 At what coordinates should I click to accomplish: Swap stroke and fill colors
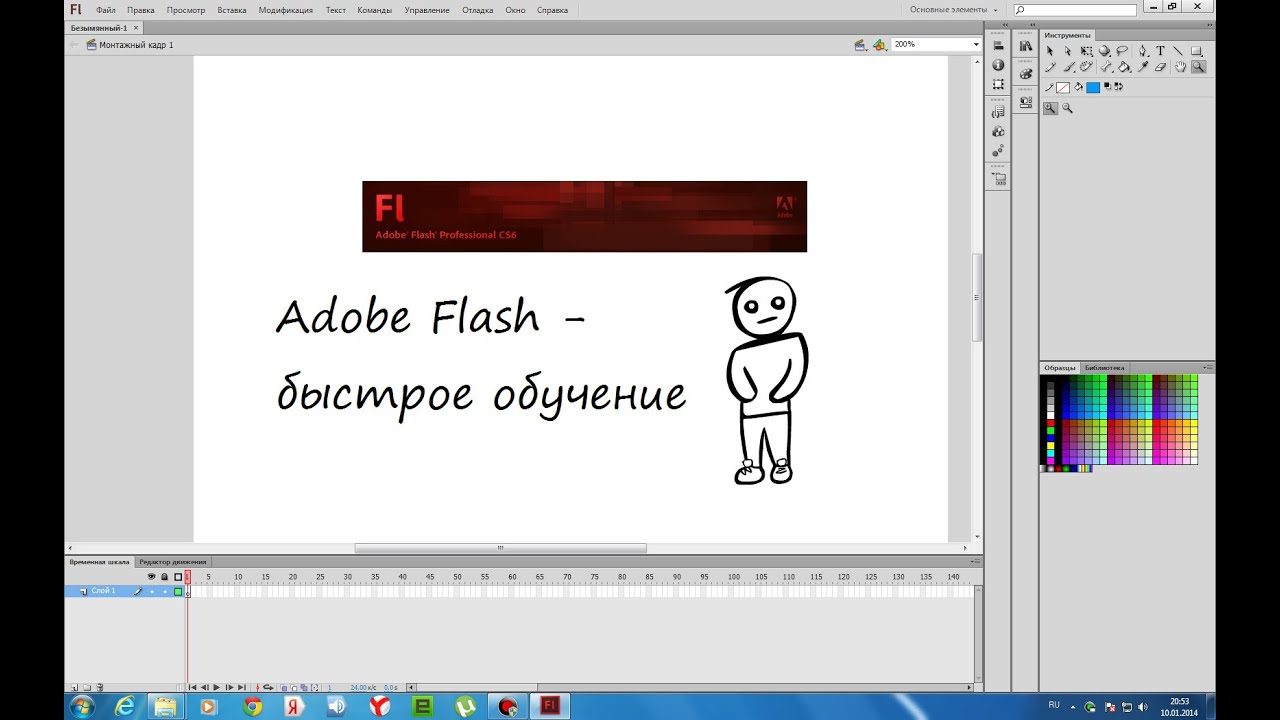pos(1119,86)
